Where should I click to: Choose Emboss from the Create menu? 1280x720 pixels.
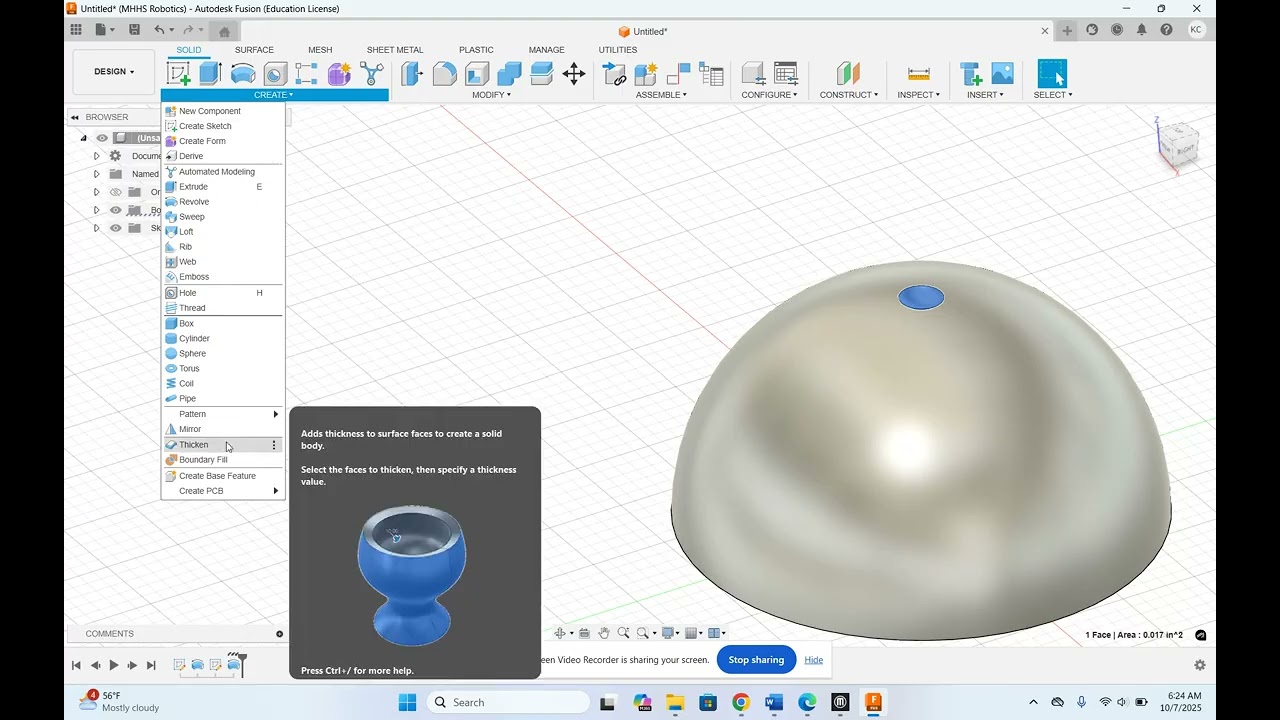[x=223, y=277]
